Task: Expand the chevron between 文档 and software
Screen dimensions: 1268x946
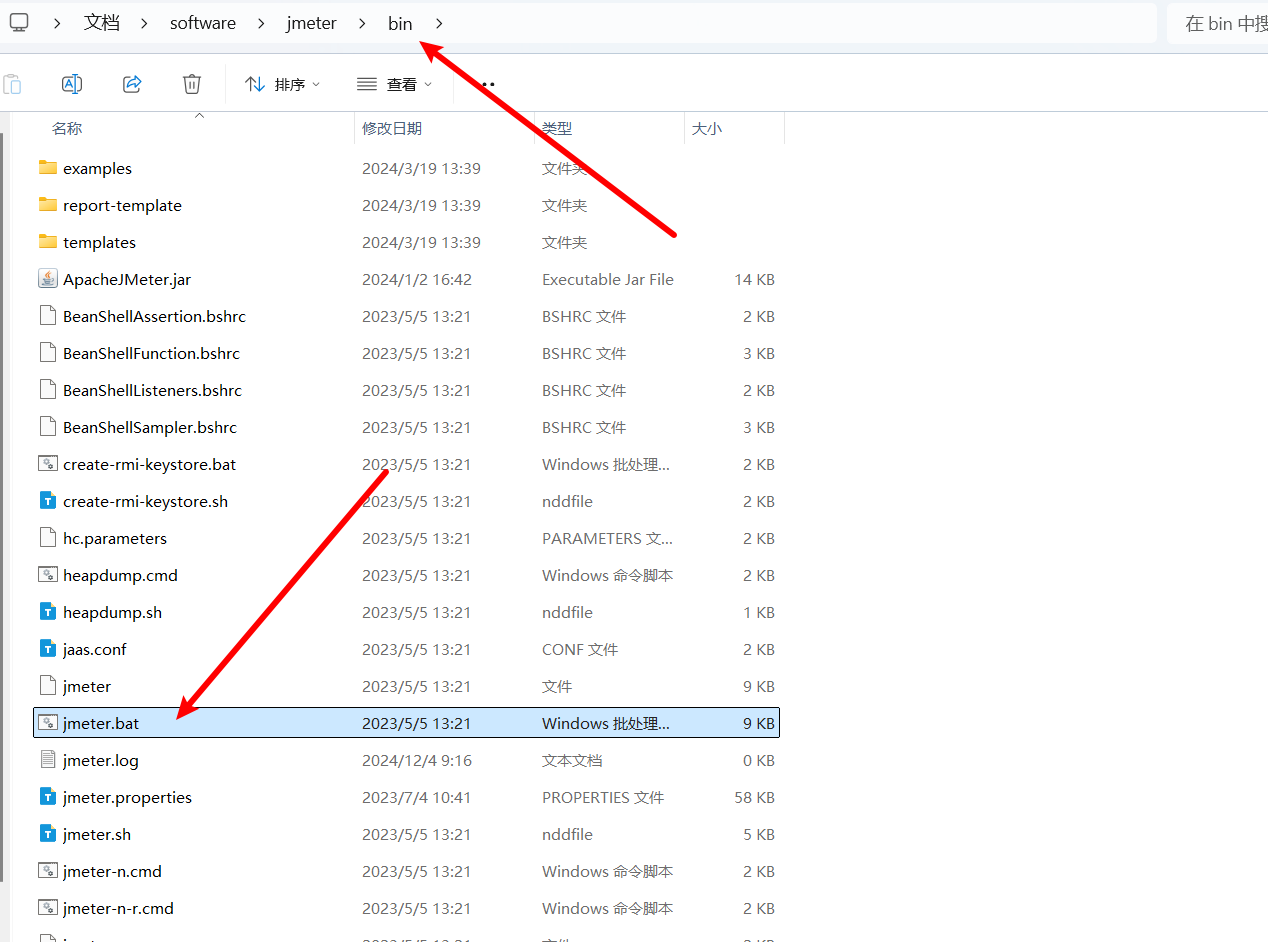Action: [145, 23]
